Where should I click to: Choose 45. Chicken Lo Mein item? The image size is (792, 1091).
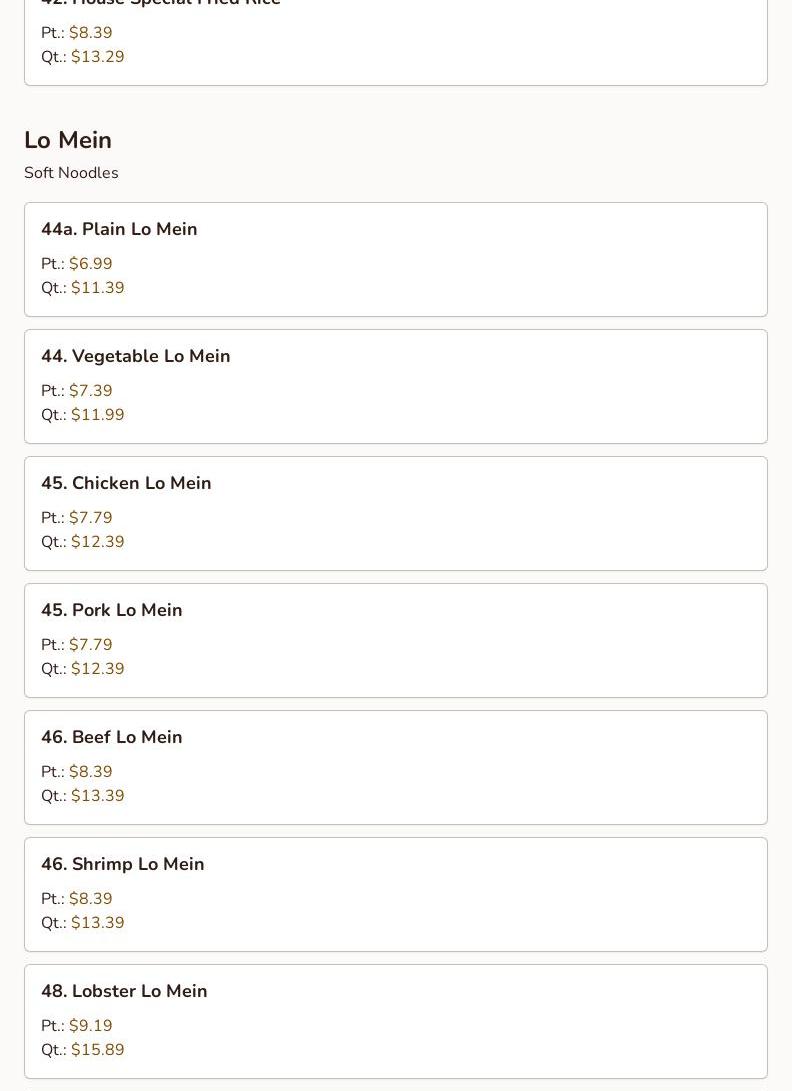coord(395,513)
